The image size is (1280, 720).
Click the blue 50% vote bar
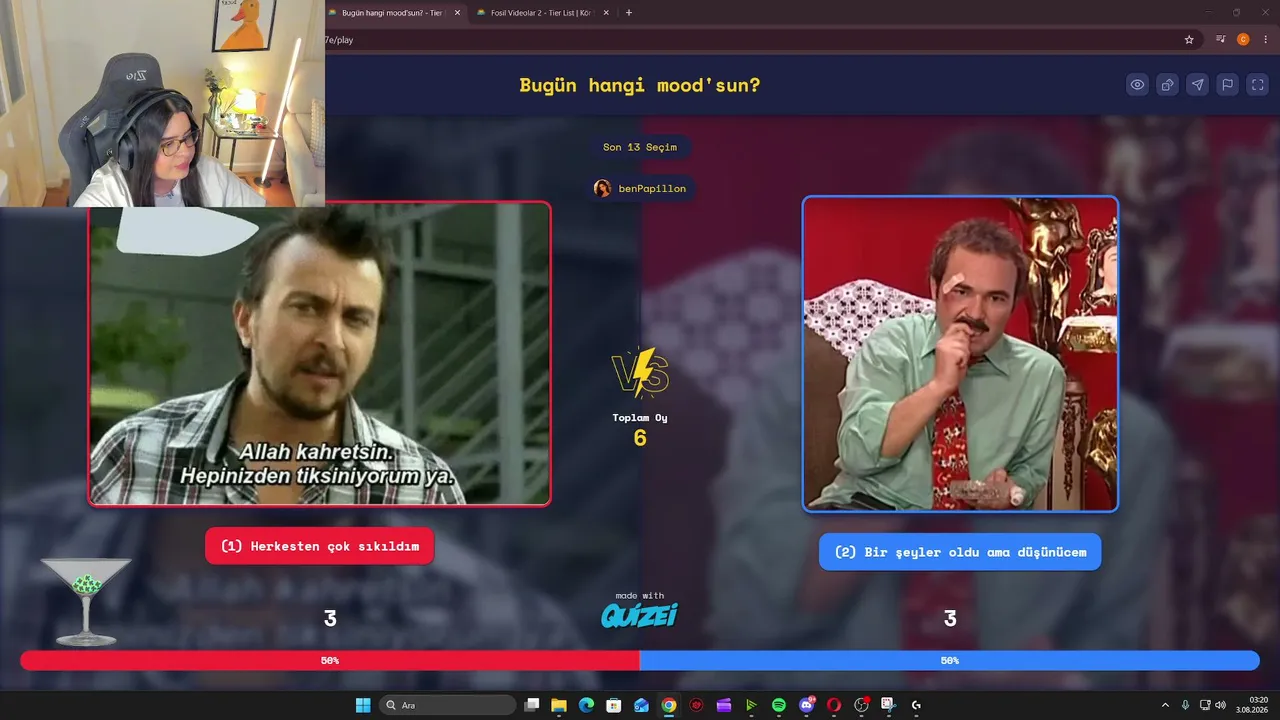pos(950,660)
